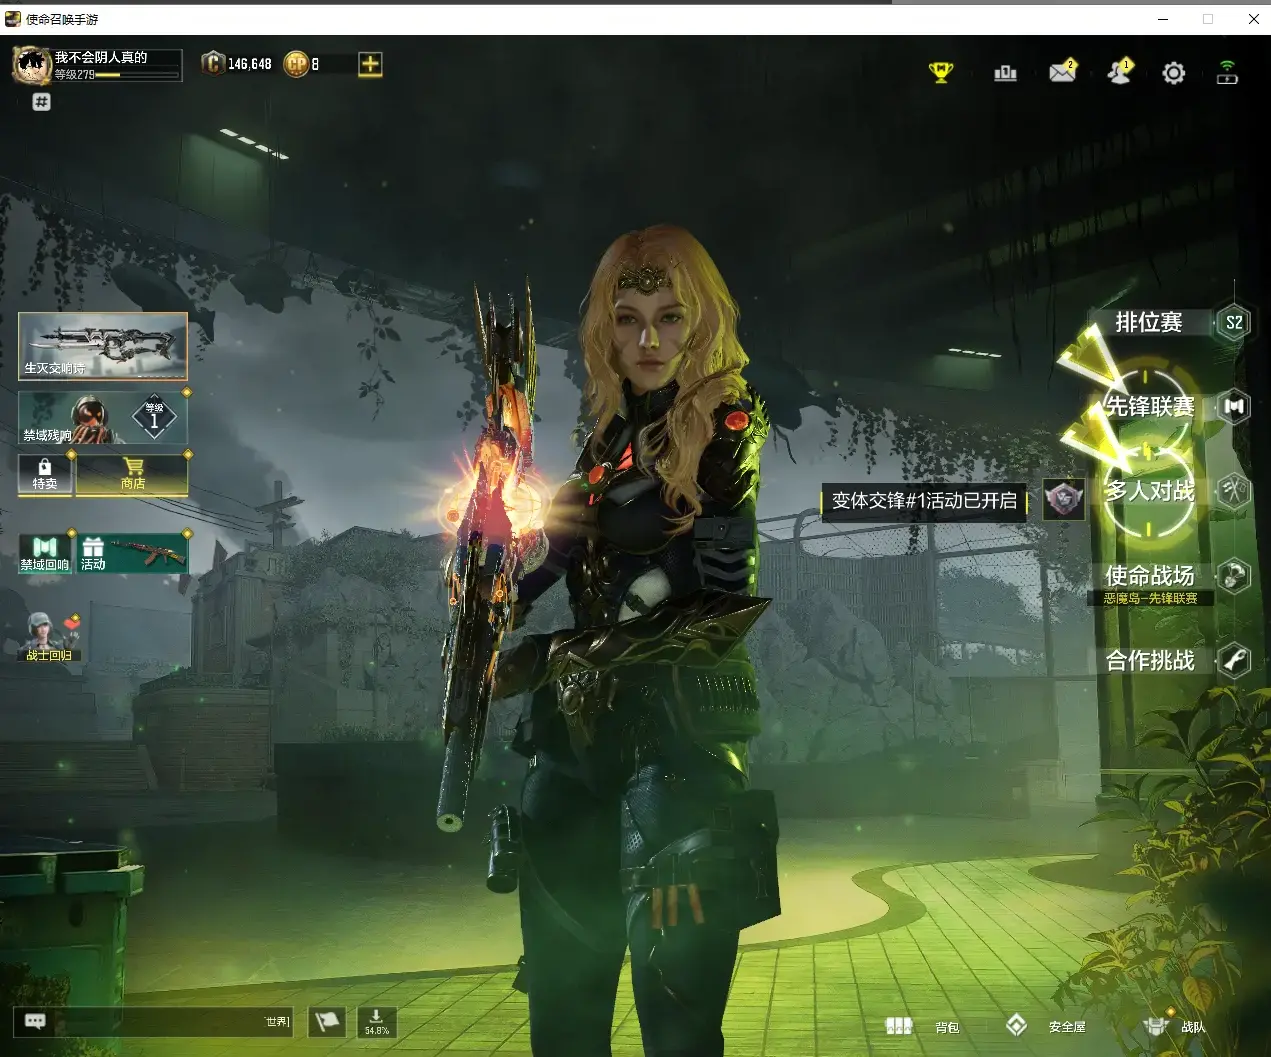Open the 安全屋 safehouse tab
The image size is (1271, 1057).
coord(1045,1026)
